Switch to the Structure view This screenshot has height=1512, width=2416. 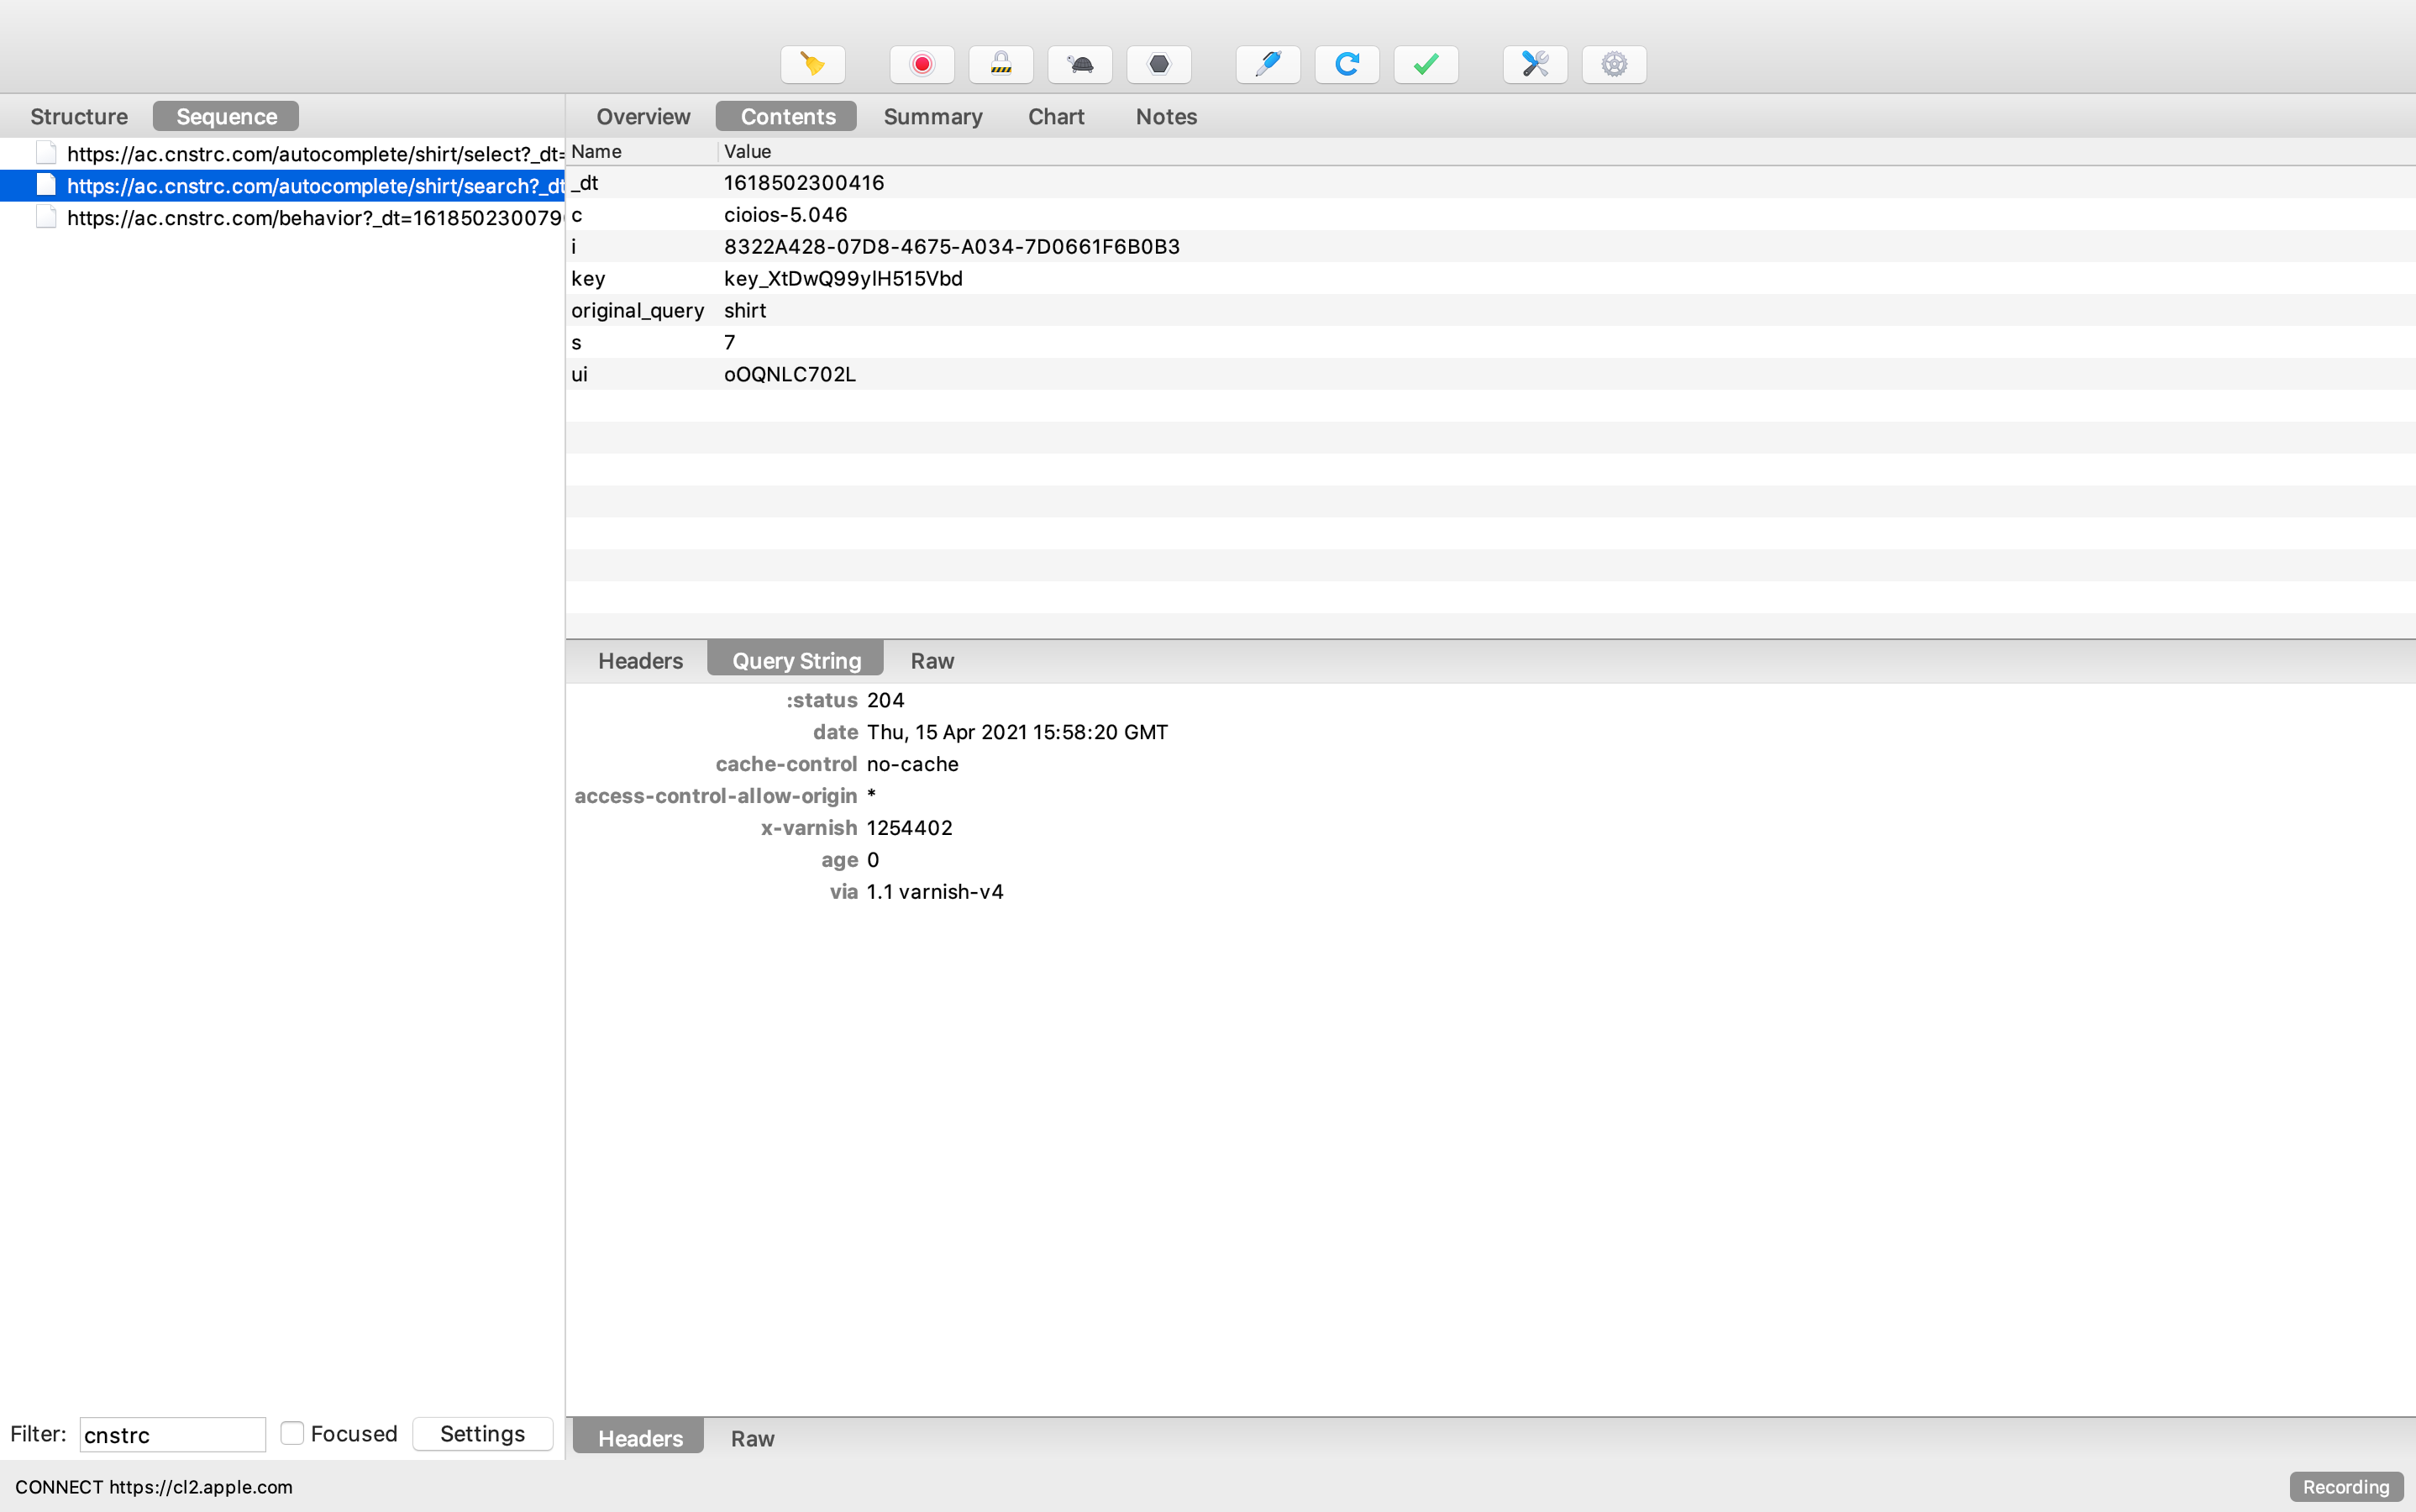coord(79,117)
